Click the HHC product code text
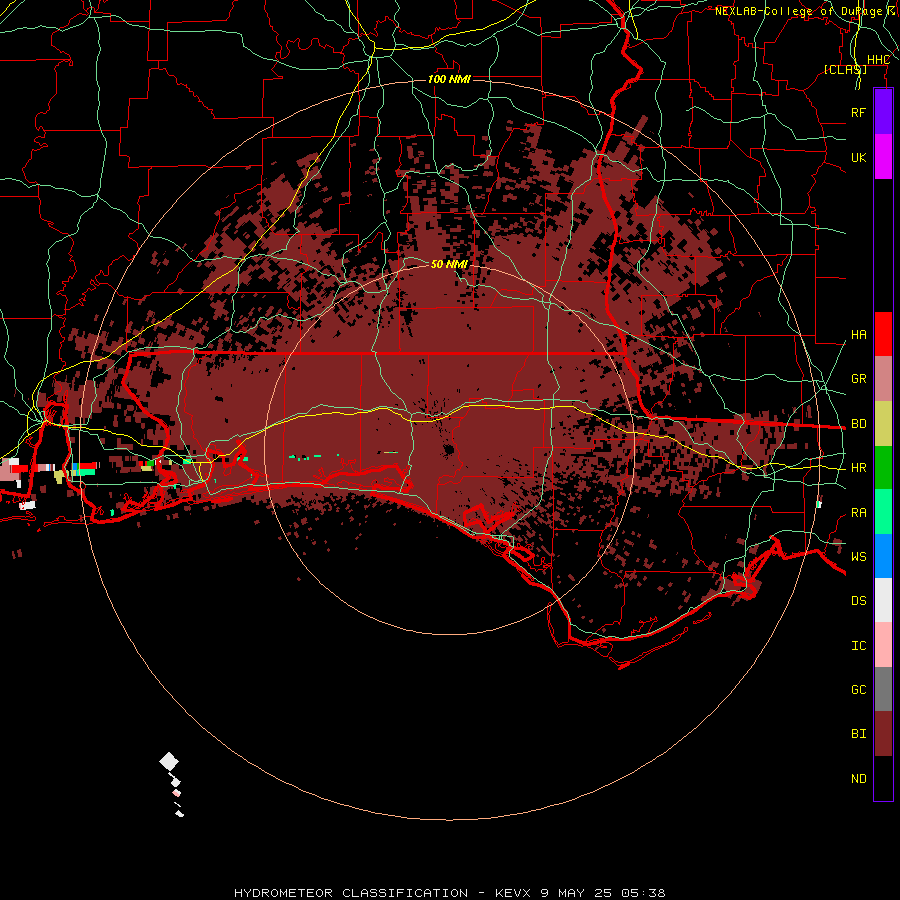This screenshot has width=900, height=900. coord(878,60)
